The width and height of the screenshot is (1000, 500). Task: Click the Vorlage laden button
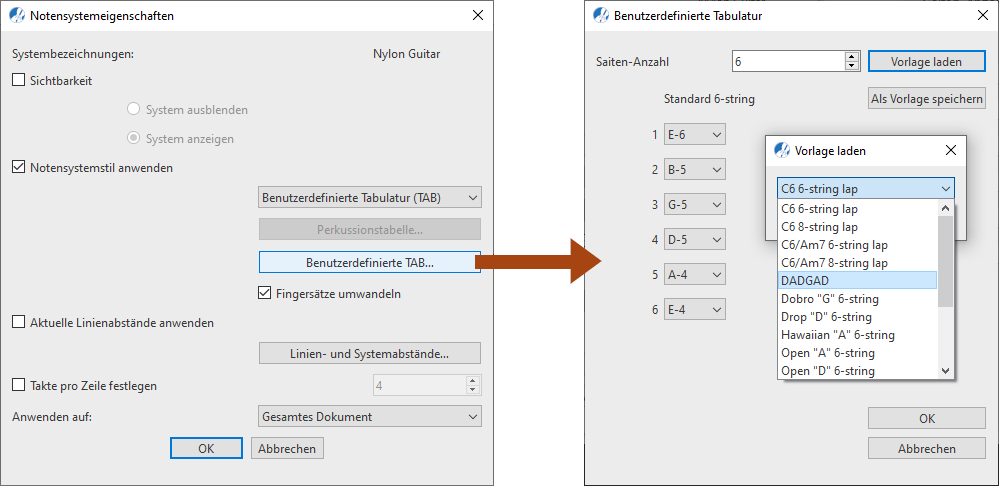tap(926, 61)
